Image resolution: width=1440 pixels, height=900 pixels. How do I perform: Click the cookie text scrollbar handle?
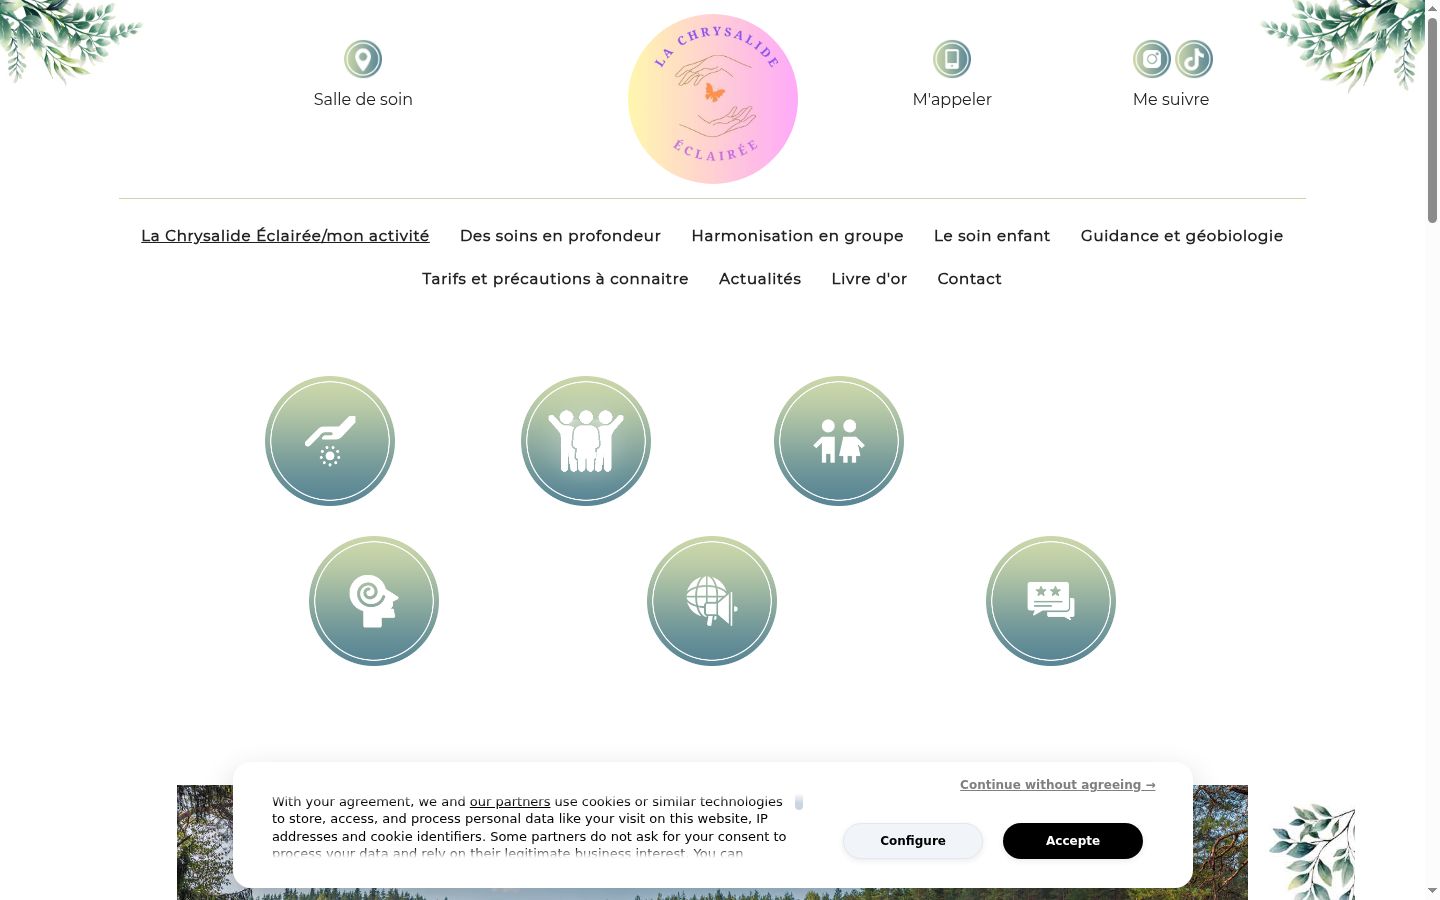(x=799, y=802)
